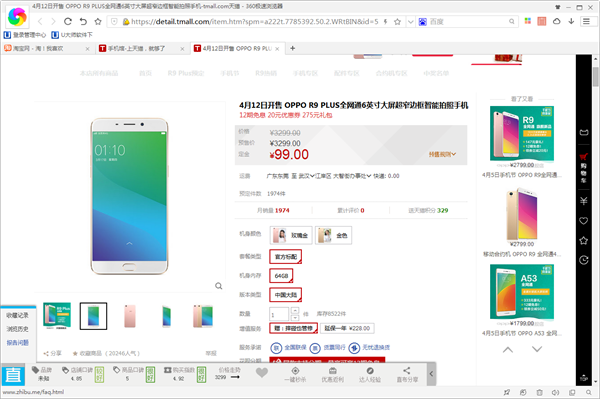This screenshot has width=600, height=399.
Task: Expand the 武汉 delivery city dropdown
Action: (x=307, y=176)
